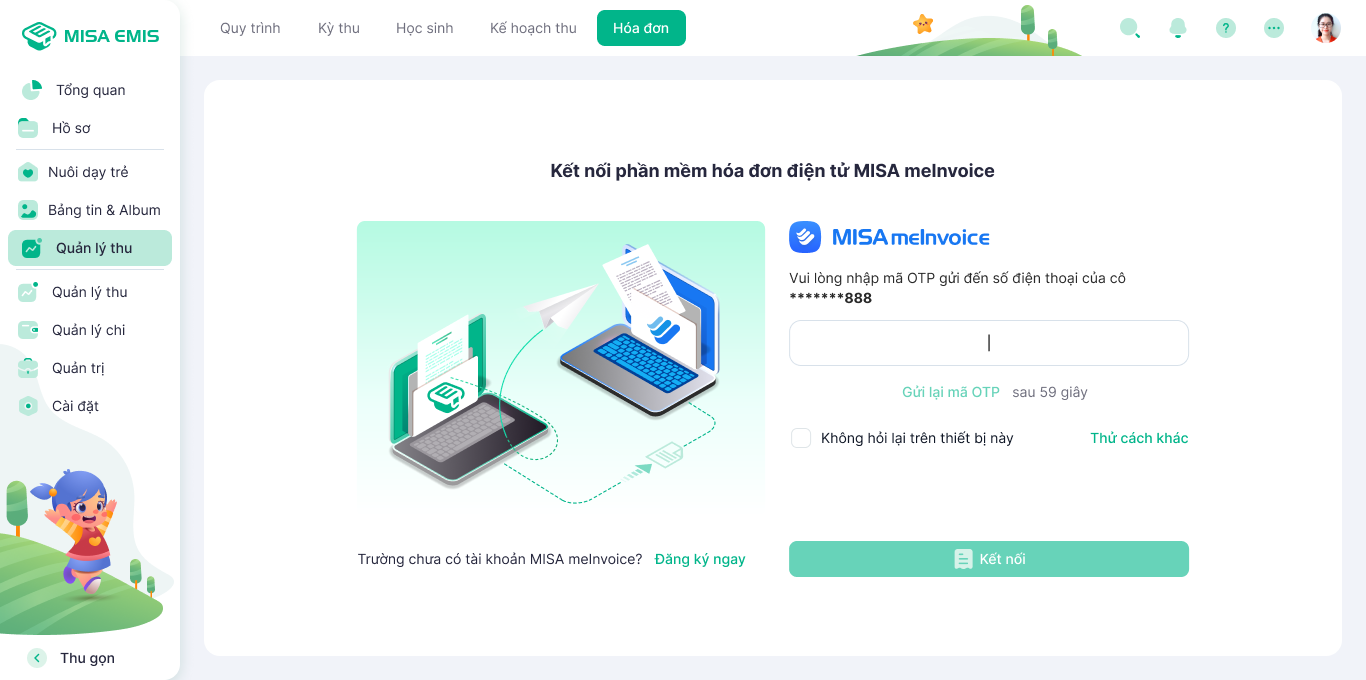Viewport: 1366px width, 680px height.
Task: Open the search magnifier icon
Action: (x=1129, y=28)
